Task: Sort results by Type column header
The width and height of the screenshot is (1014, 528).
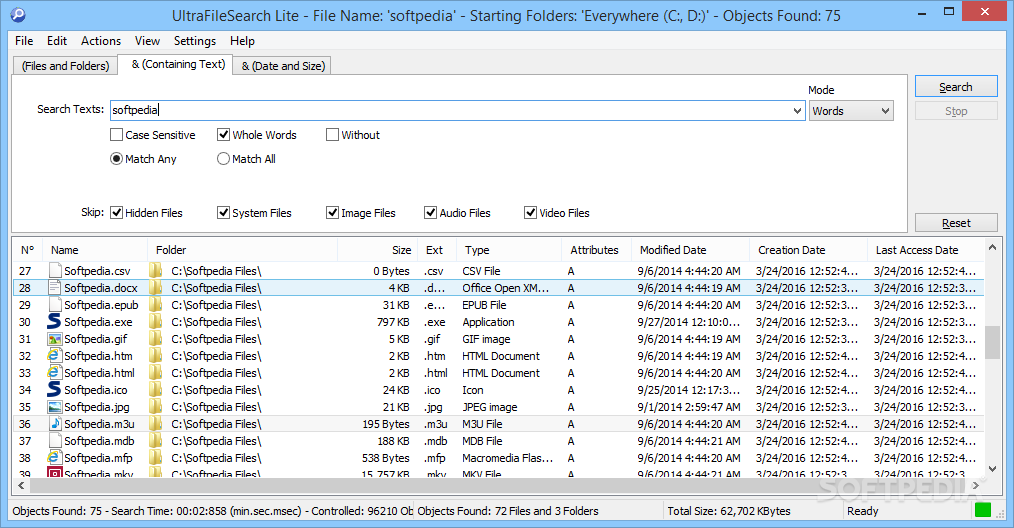Action: tap(509, 250)
